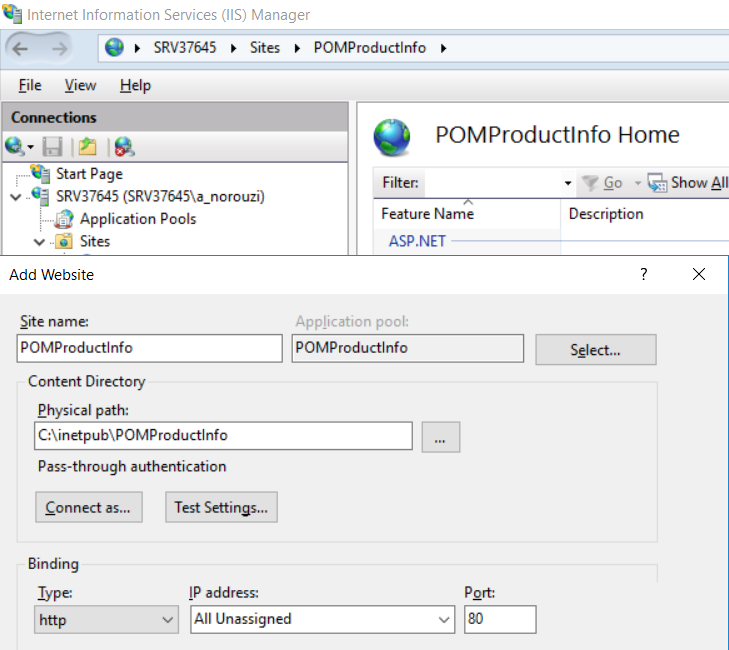Select Application Pools tree item

coord(138,219)
